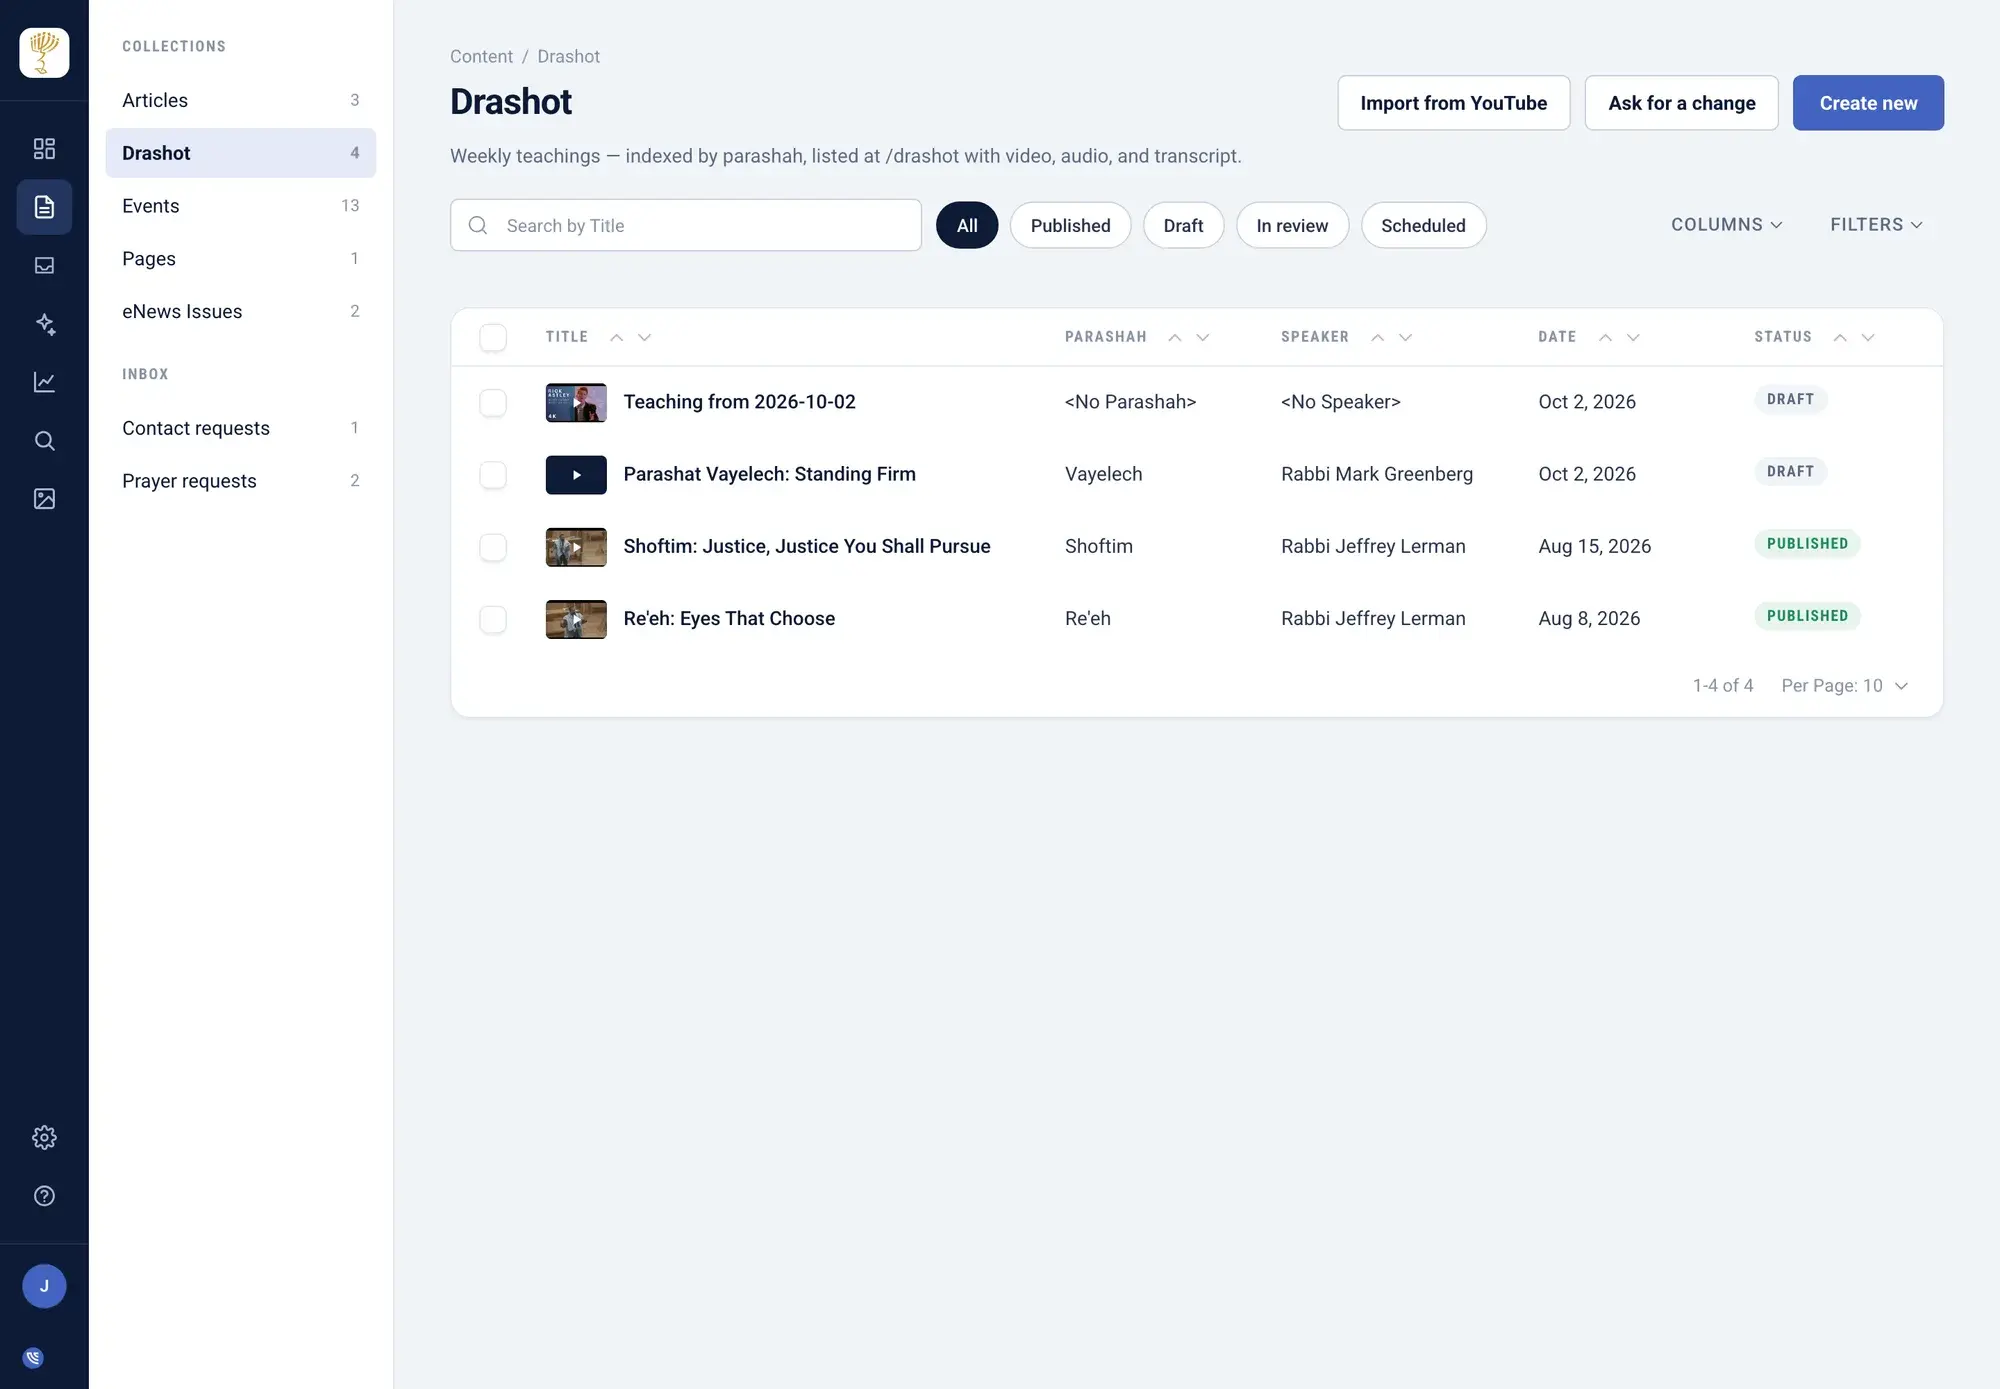This screenshot has width=2000, height=1389.
Task: Select the Published filter tab
Action: (x=1070, y=225)
